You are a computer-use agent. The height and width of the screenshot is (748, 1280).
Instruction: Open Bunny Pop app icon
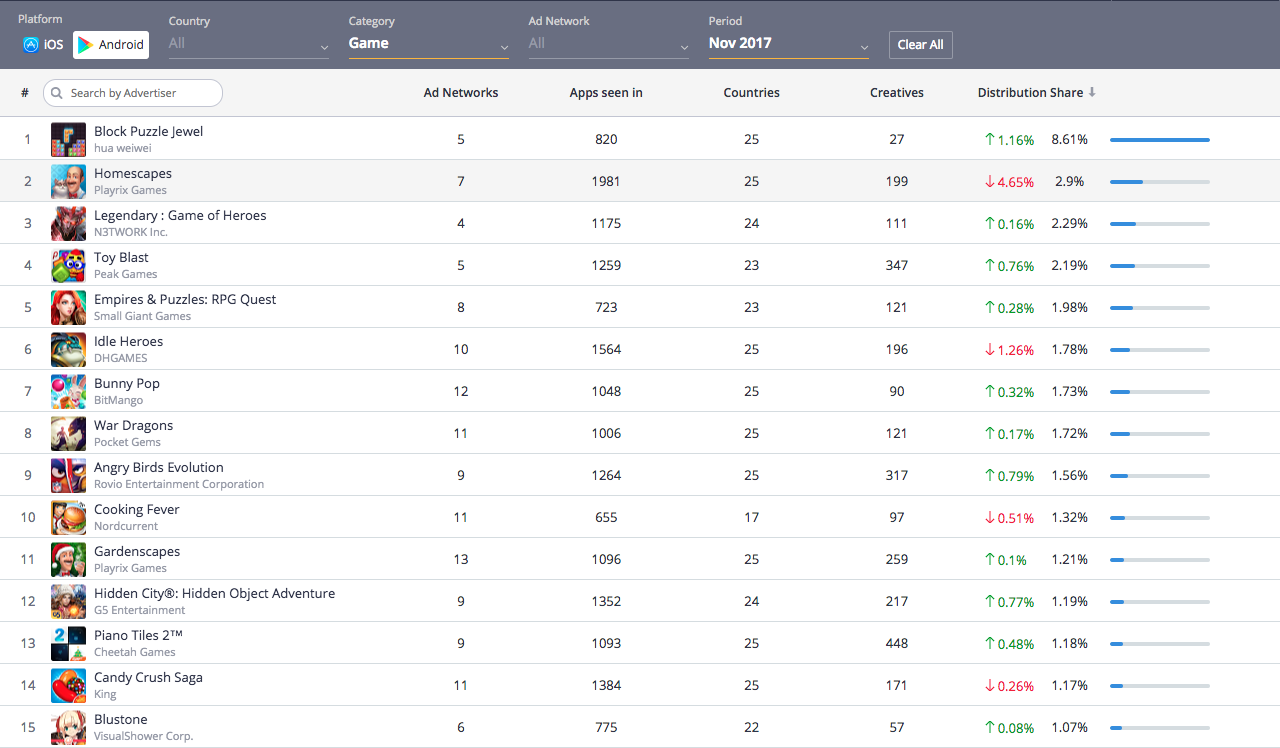click(x=68, y=392)
